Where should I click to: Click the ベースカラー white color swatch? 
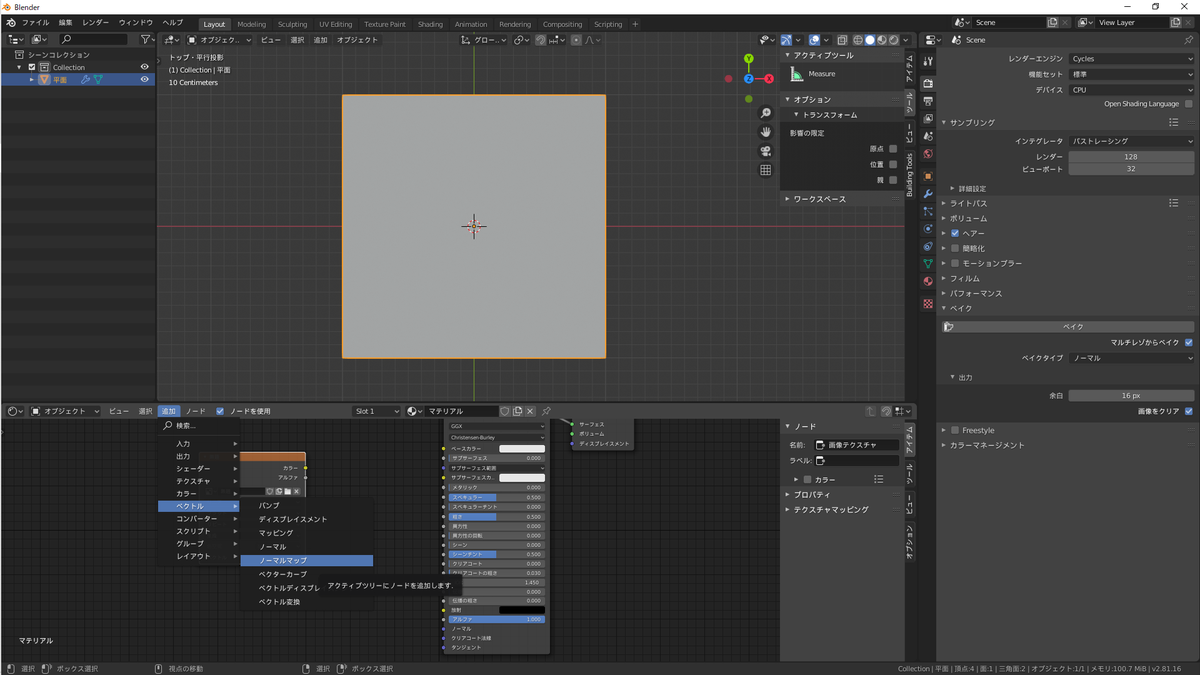522,449
